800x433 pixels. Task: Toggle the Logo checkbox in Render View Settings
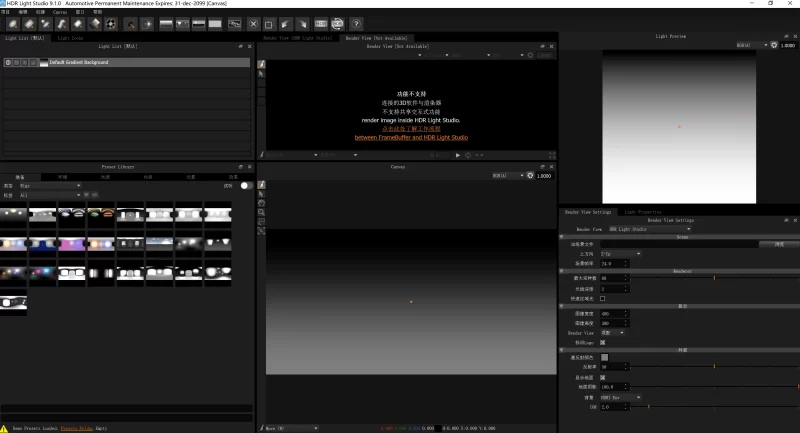(x=603, y=343)
